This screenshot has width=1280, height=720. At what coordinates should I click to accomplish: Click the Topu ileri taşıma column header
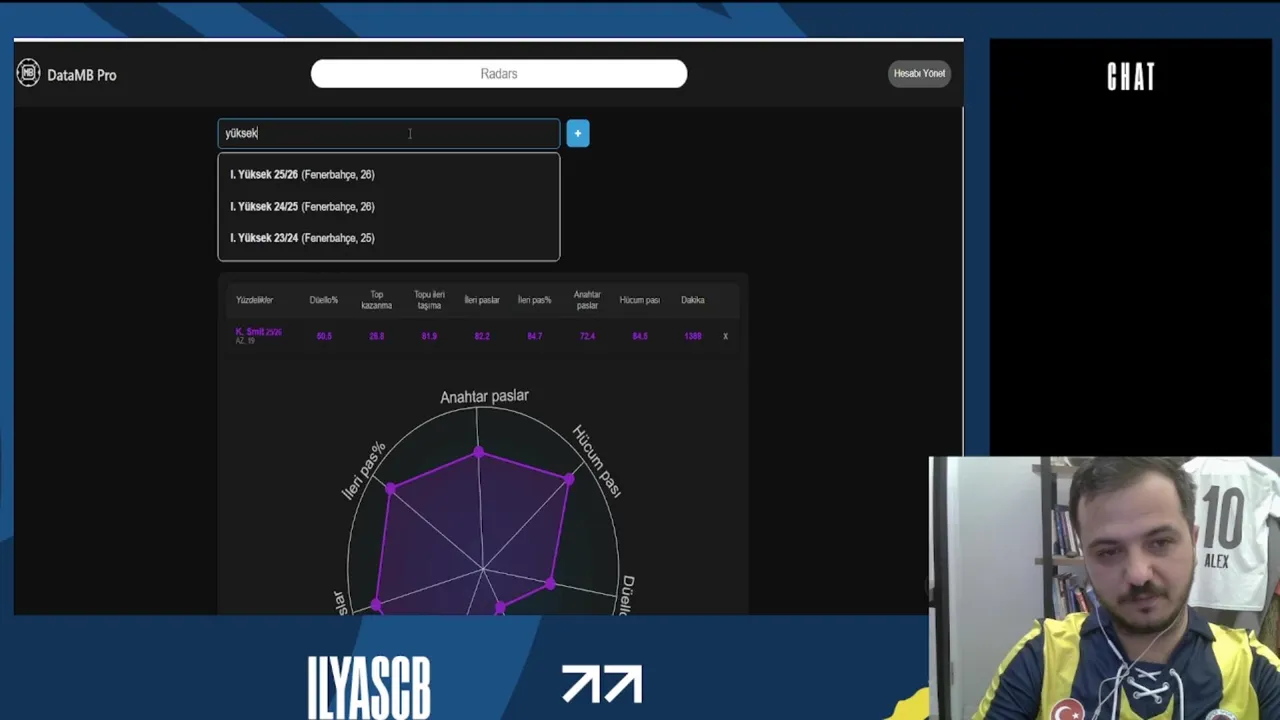tap(429, 300)
